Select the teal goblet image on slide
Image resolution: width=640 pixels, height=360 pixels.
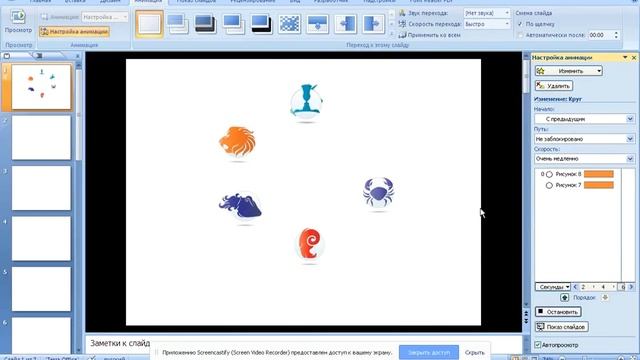306,102
